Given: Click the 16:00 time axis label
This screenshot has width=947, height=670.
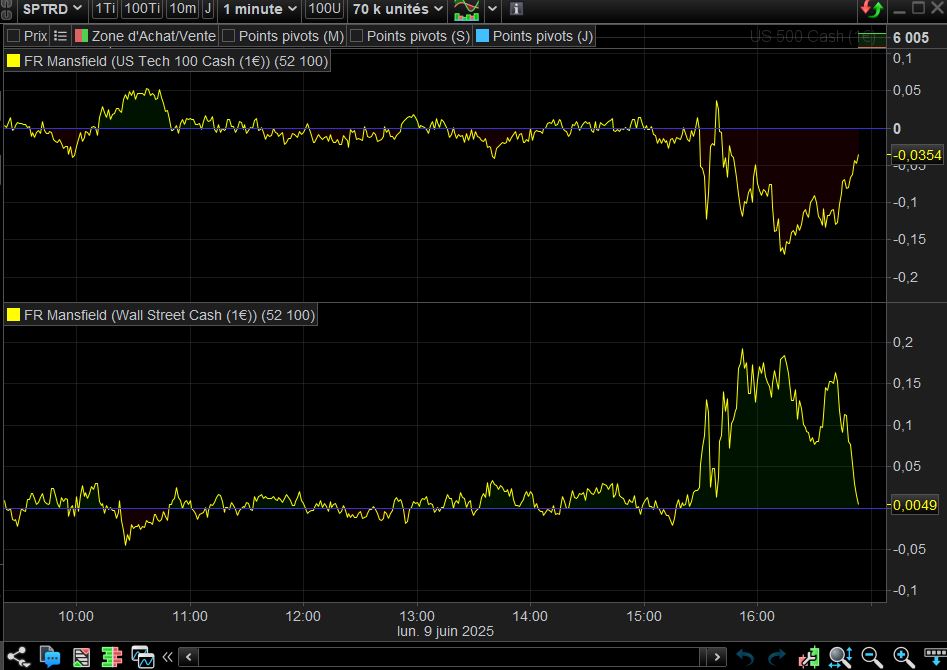Looking at the screenshot, I should pos(757,616).
